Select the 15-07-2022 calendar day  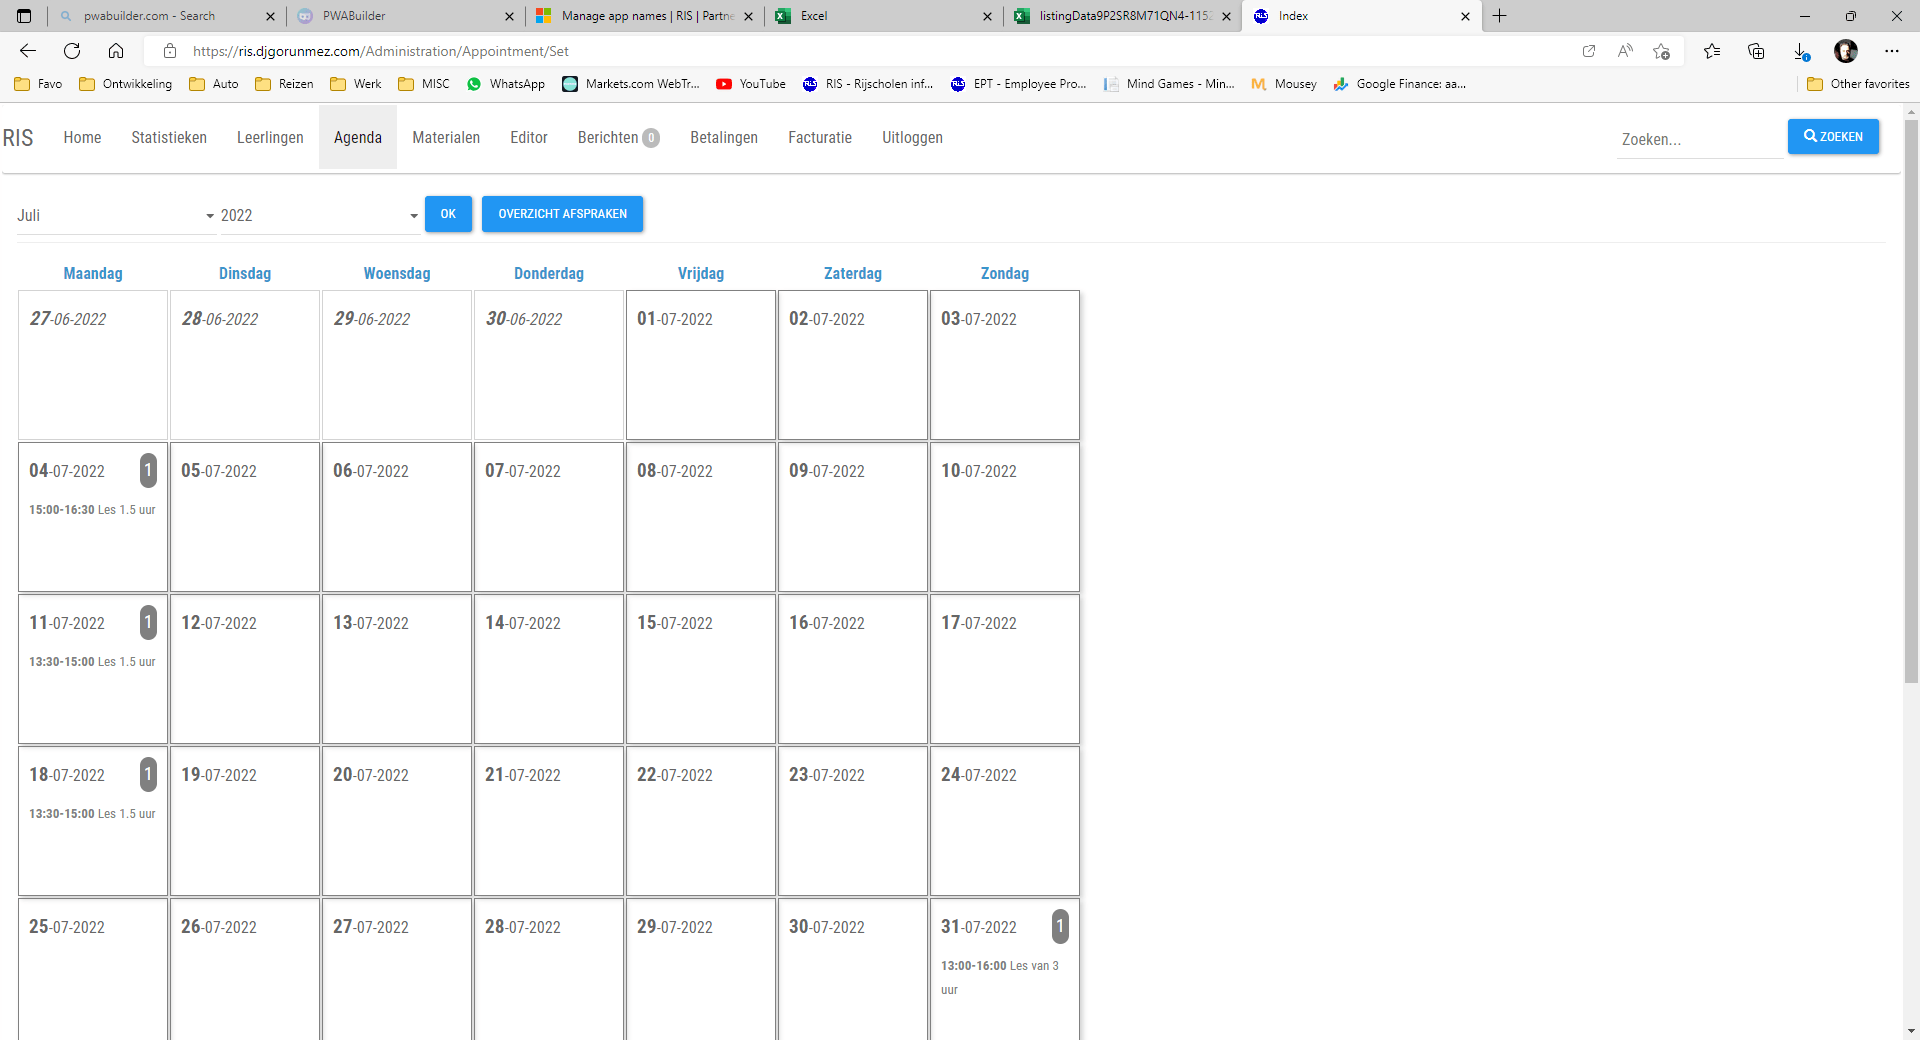pos(700,668)
